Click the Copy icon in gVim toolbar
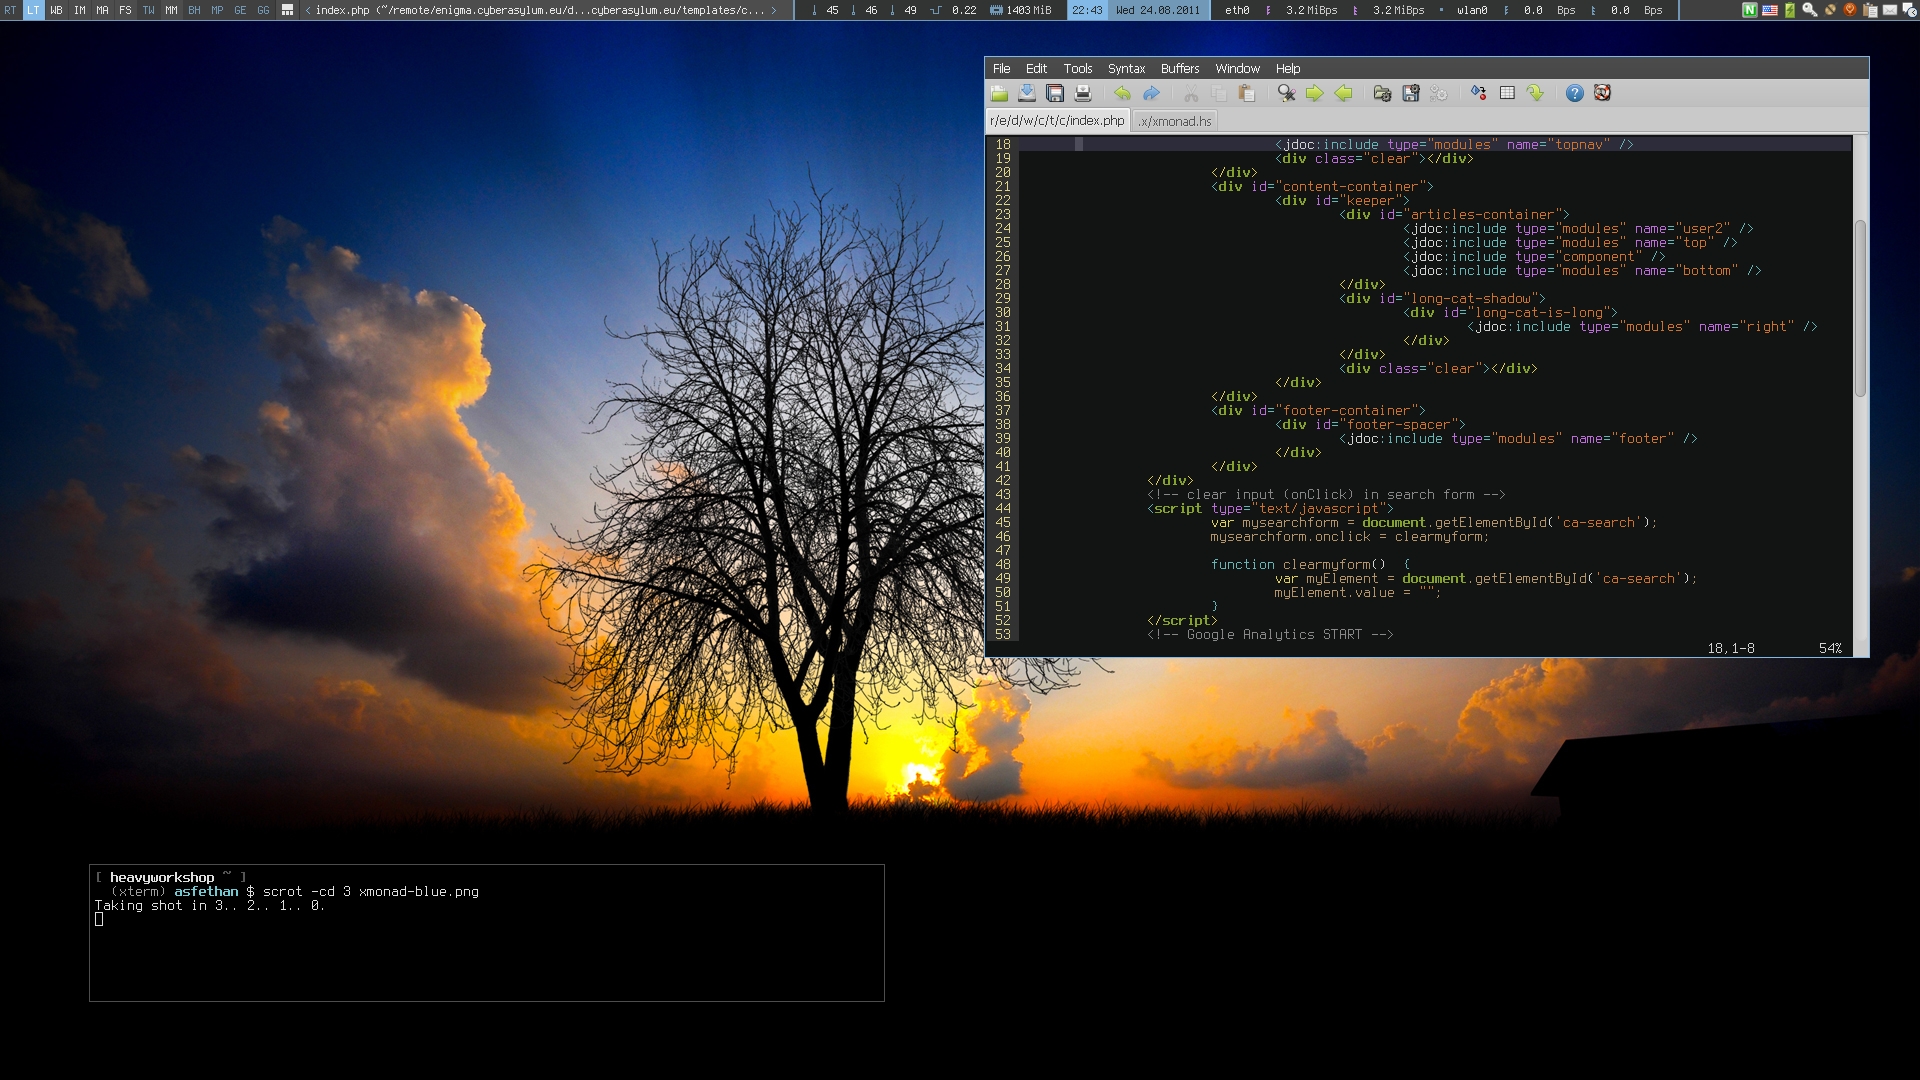Screen dimensions: 1920x1080 pyautogui.click(x=1219, y=93)
